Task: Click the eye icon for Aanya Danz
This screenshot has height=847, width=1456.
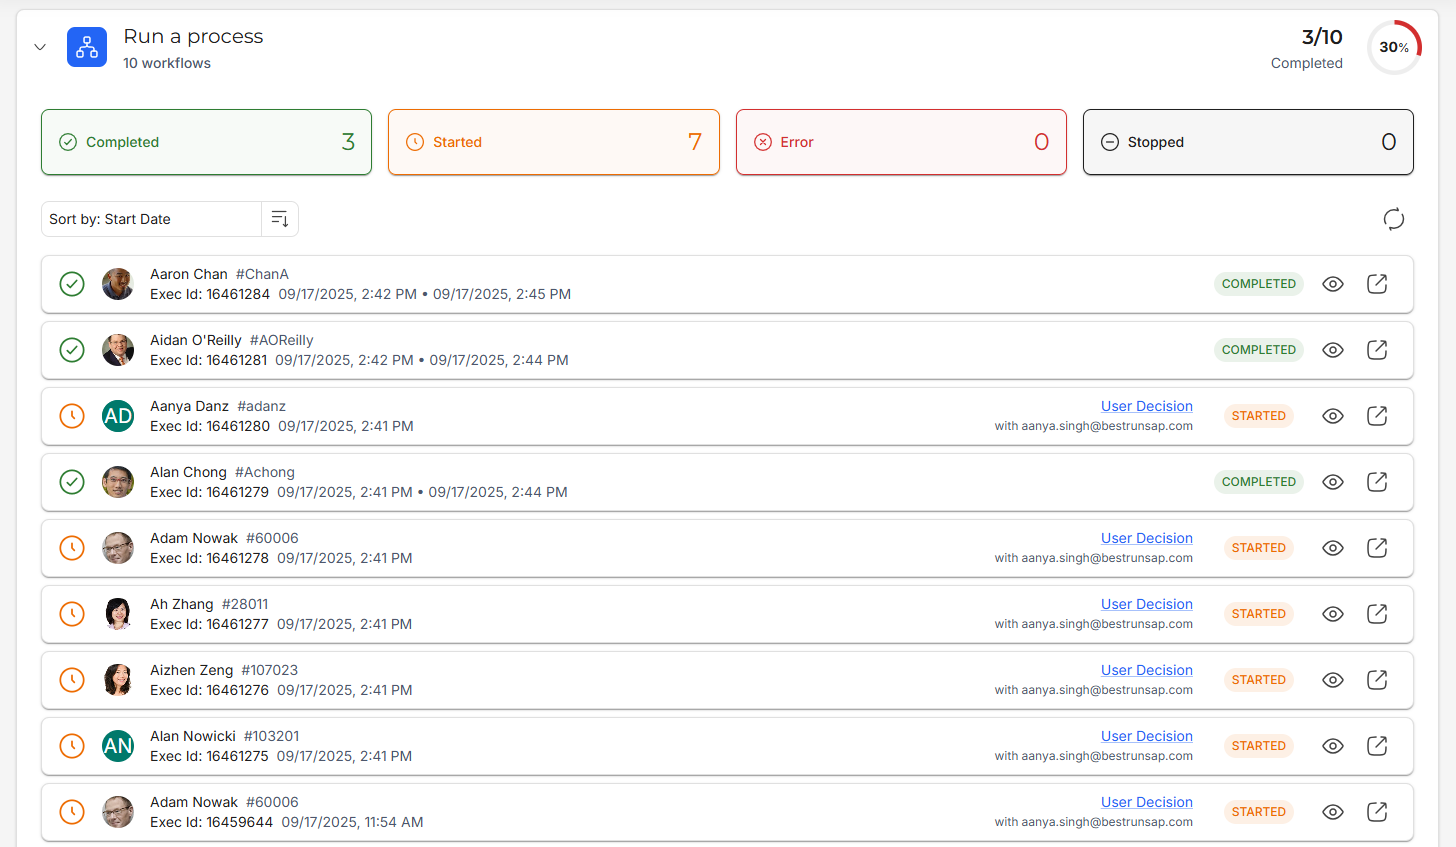Action: [1332, 416]
